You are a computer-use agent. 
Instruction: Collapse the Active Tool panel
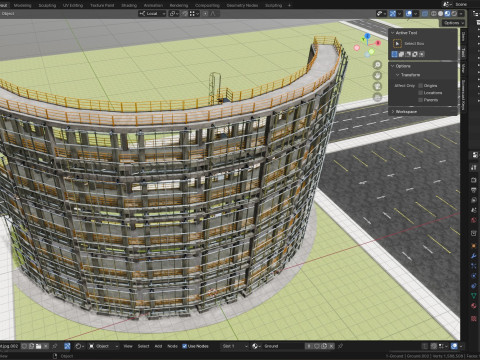(393, 33)
